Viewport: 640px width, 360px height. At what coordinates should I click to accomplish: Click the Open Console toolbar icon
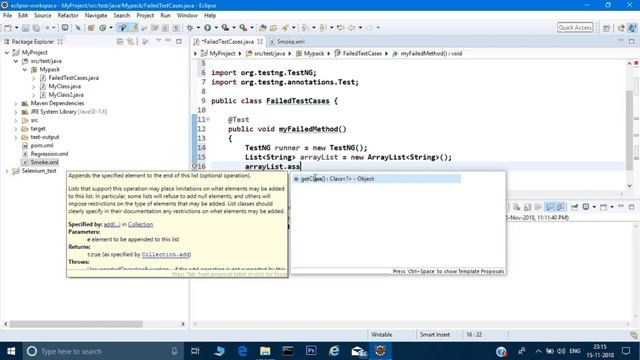tap(65, 28)
